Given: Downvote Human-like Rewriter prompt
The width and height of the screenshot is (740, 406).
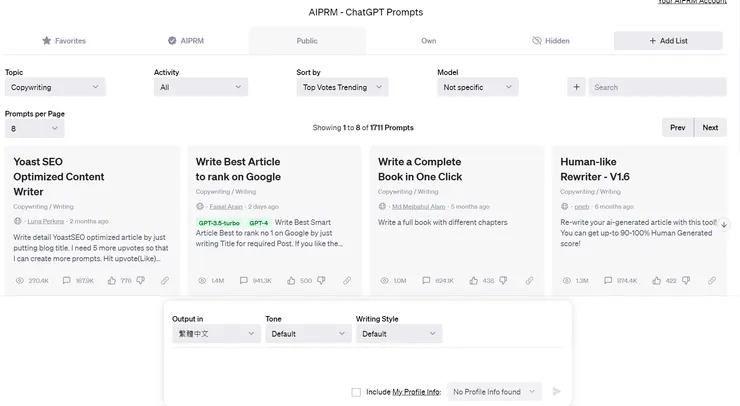Looking at the screenshot, I should tap(686, 280).
